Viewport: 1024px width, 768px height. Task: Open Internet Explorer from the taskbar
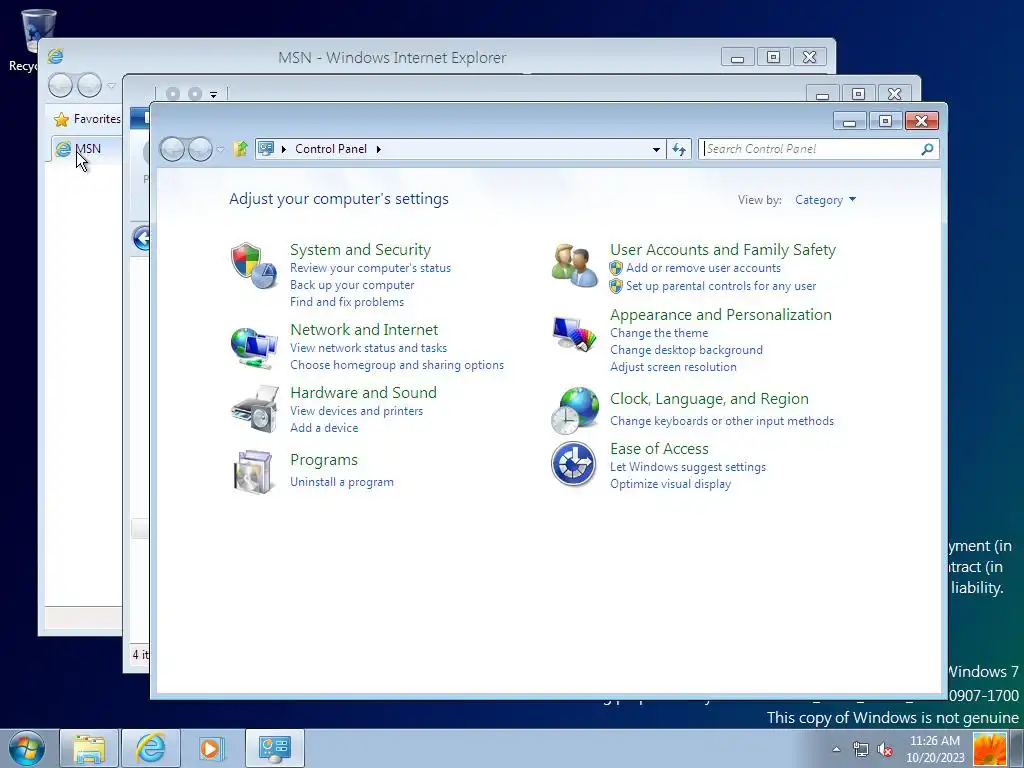coord(150,748)
